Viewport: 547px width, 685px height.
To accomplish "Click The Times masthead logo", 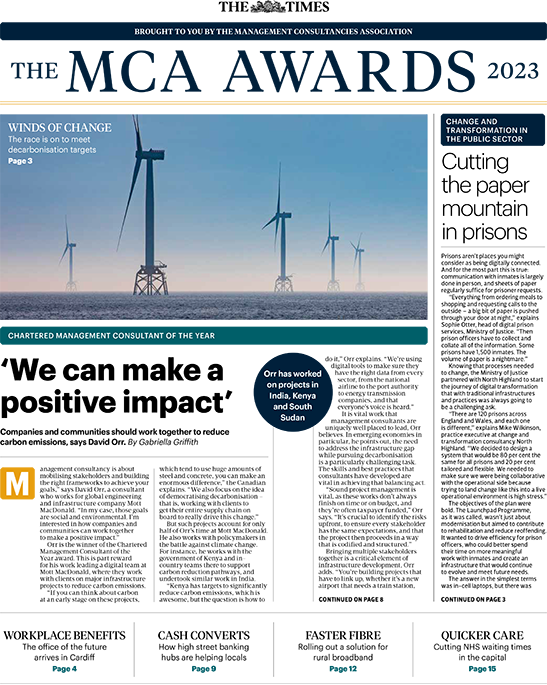I will coord(274,7).
